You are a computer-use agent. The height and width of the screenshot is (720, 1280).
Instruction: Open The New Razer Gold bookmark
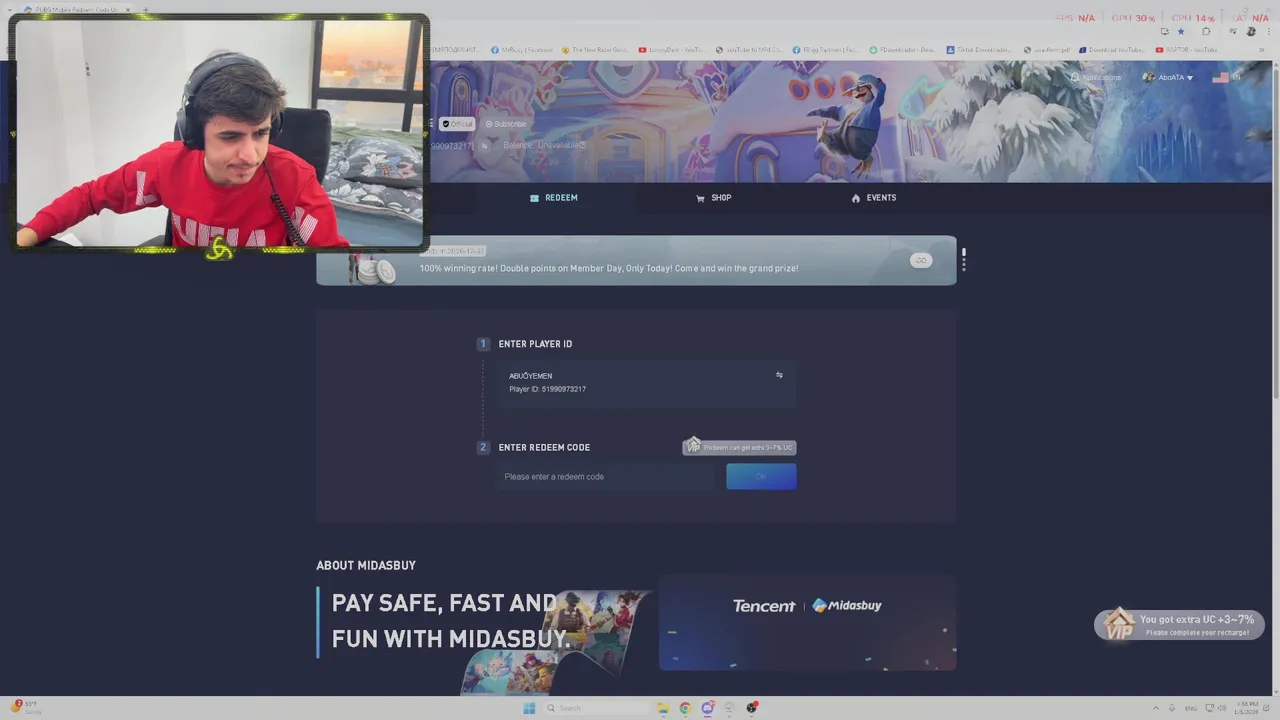tap(595, 49)
